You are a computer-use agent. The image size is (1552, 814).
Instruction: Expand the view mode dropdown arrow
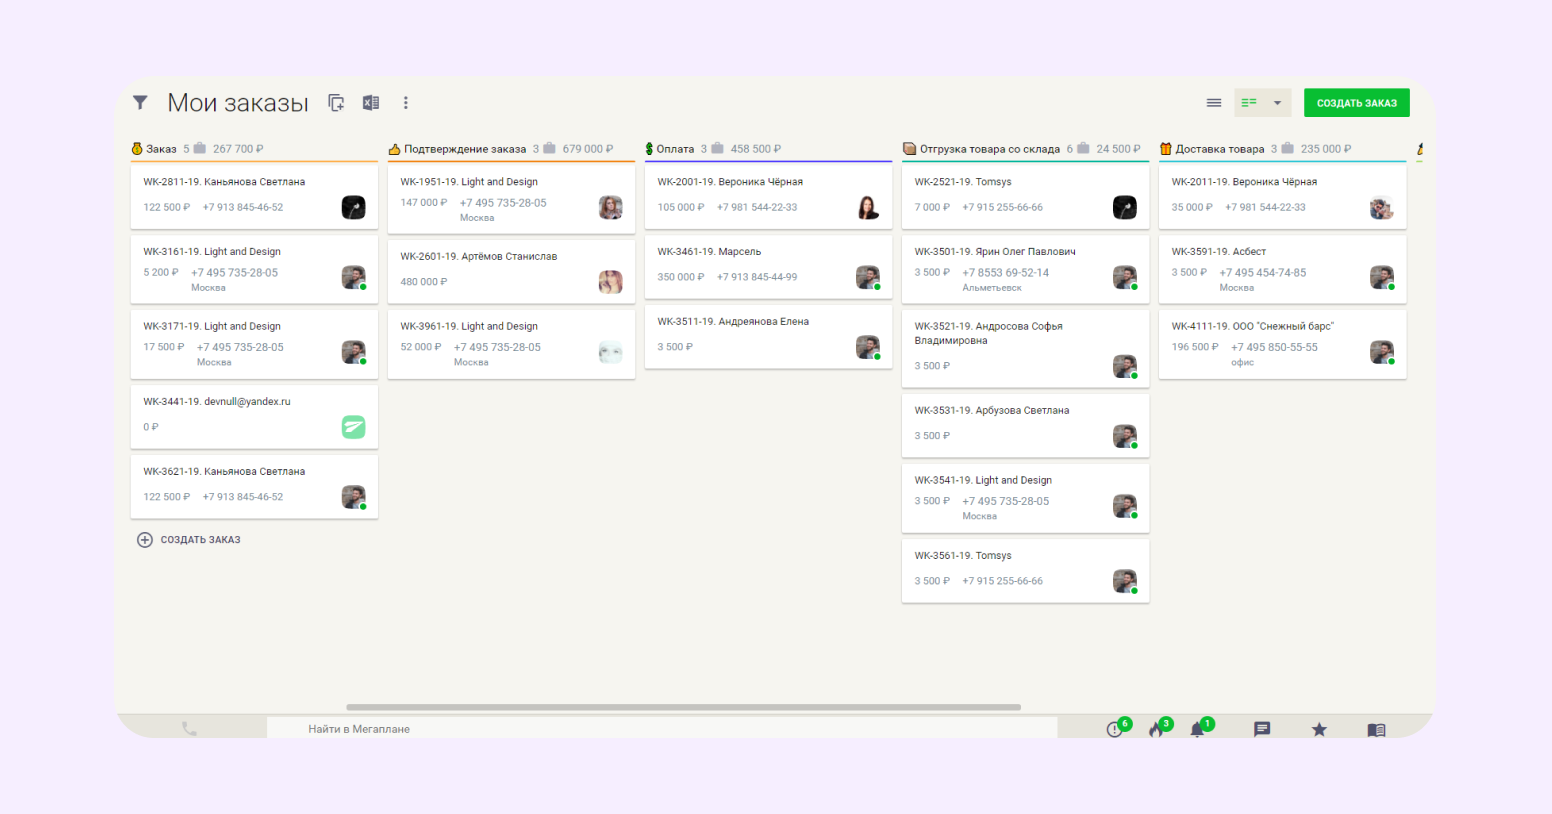pos(1277,103)
